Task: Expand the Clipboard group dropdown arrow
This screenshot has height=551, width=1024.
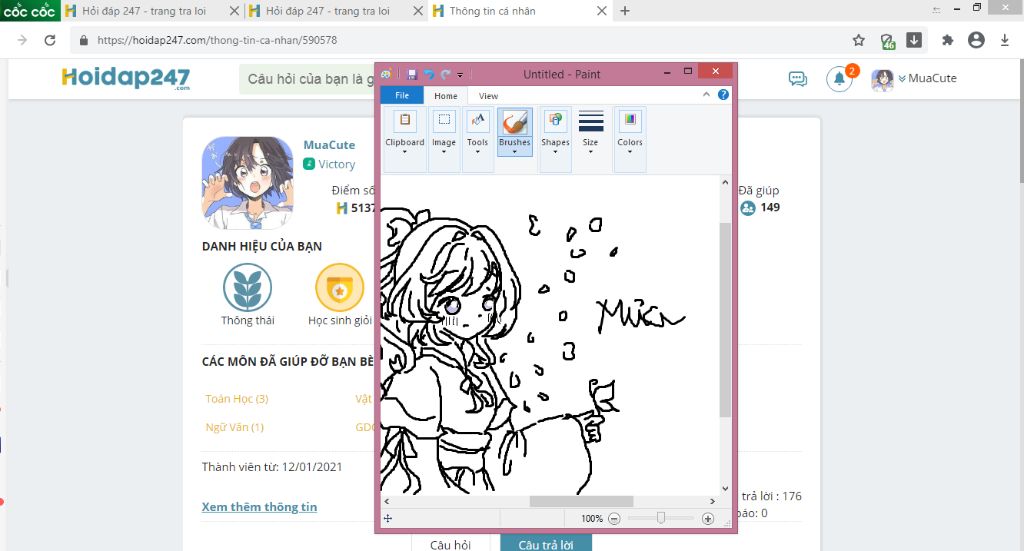Action: (x=404, y=152)
